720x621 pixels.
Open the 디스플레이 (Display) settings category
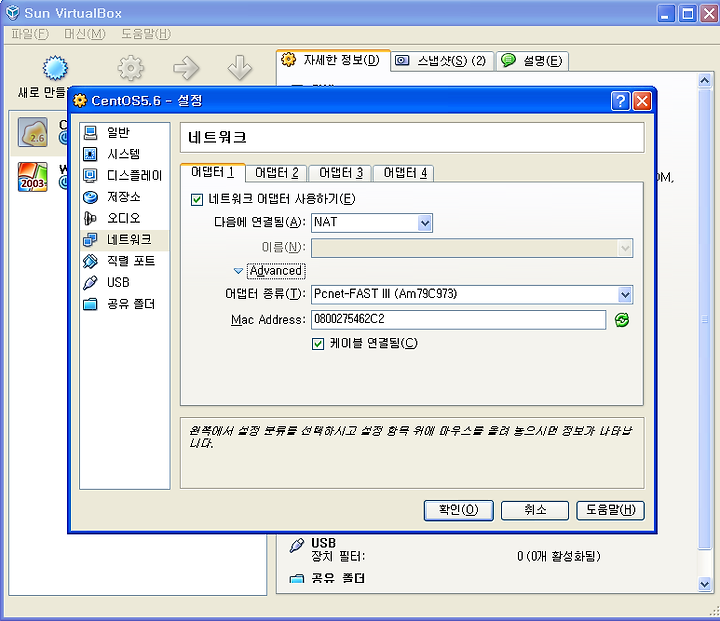[x=124, y=175]
